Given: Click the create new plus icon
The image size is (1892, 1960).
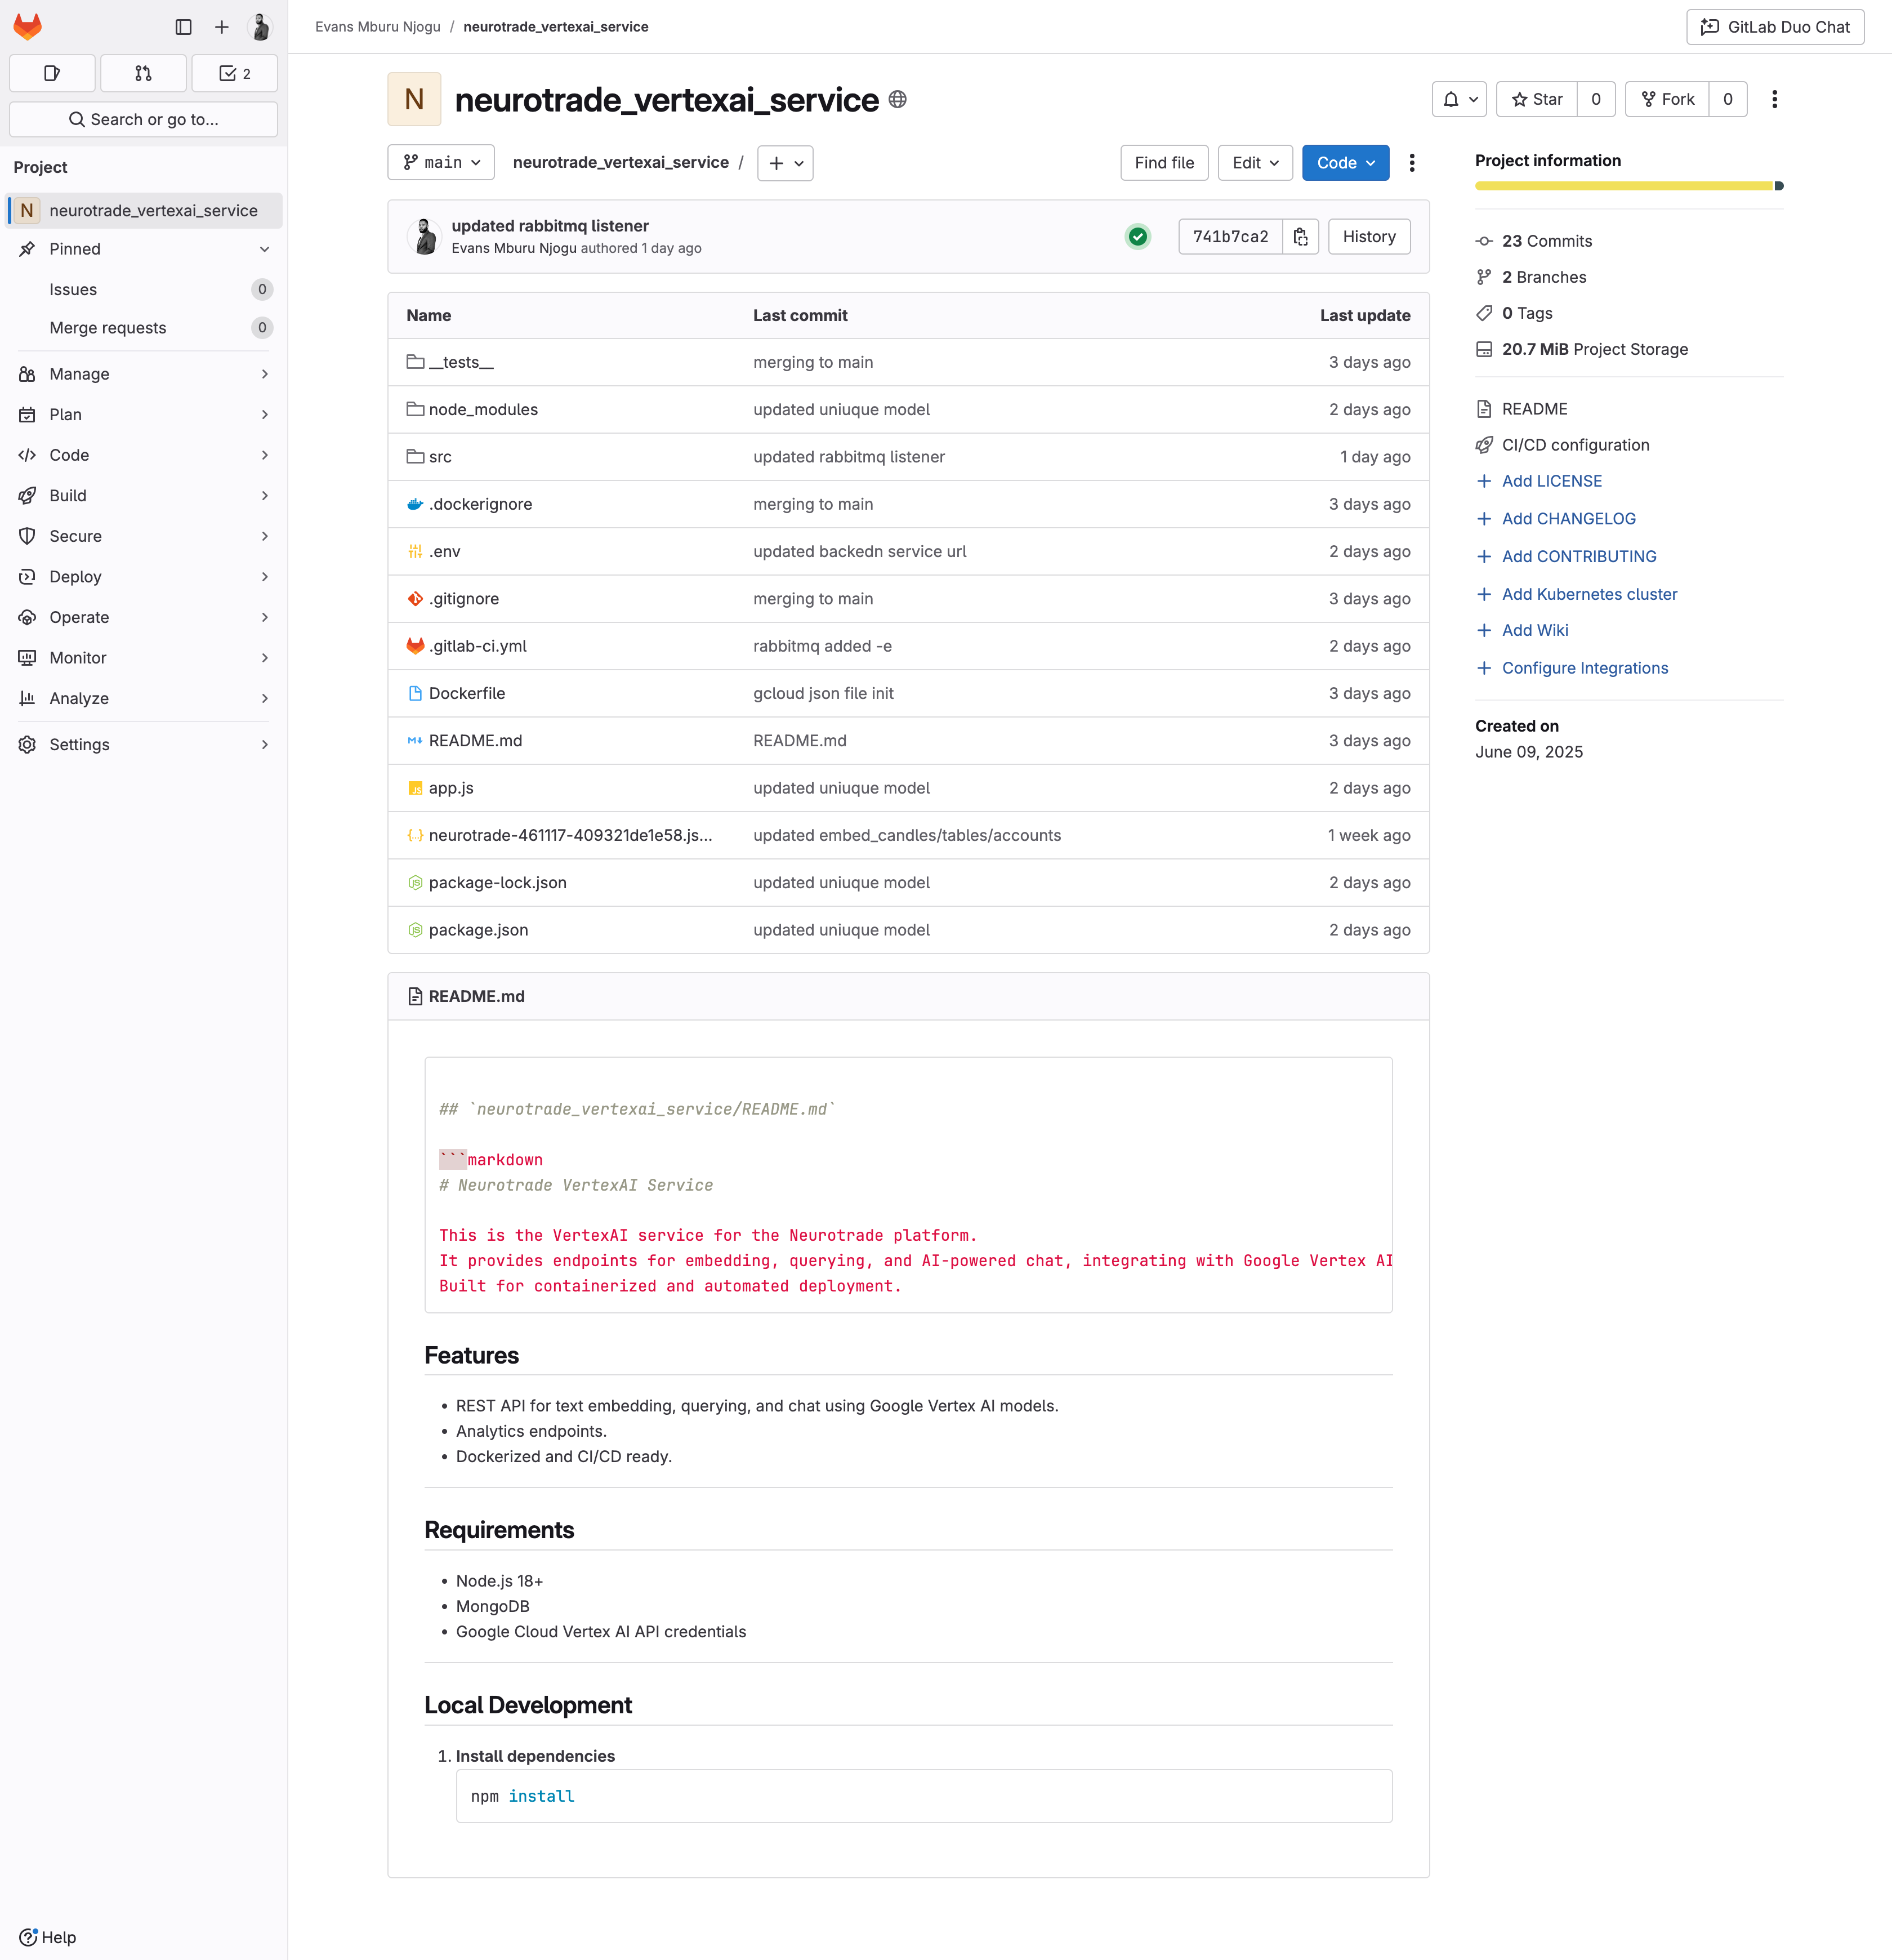Looking at the screenshot, I should click(x=222, y=27).
